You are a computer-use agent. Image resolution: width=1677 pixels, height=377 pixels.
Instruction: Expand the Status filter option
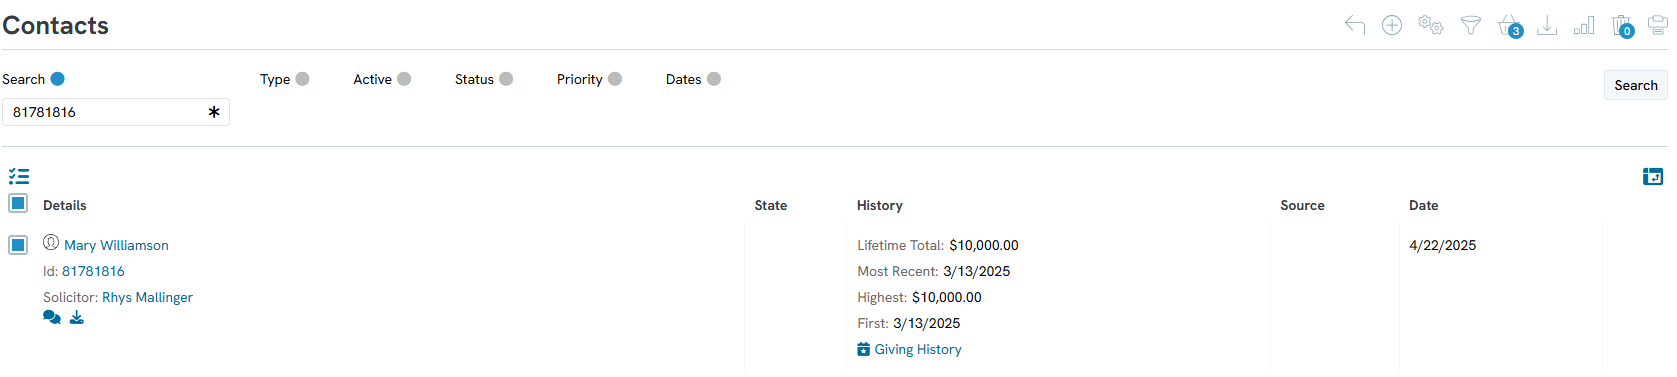[506, 79]
